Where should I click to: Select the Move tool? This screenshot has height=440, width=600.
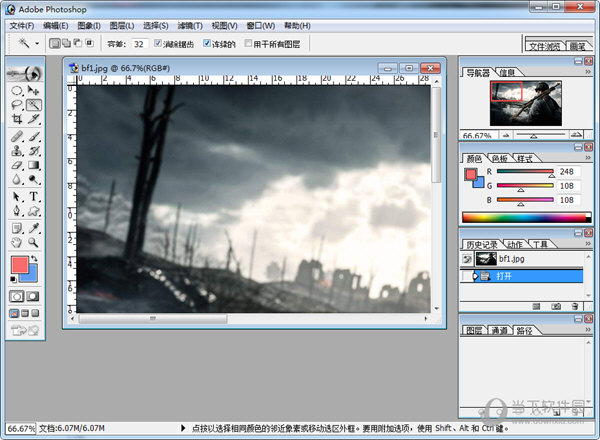tap(34, 91)
